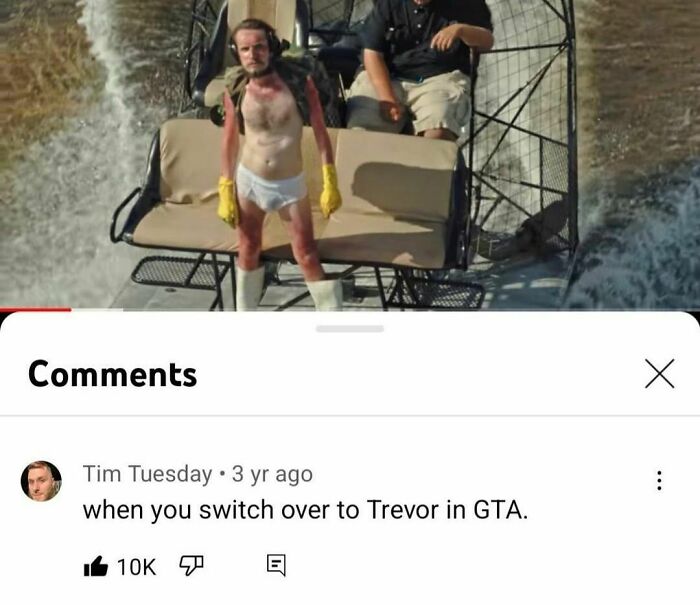Open replies using the reply icon

276,566
